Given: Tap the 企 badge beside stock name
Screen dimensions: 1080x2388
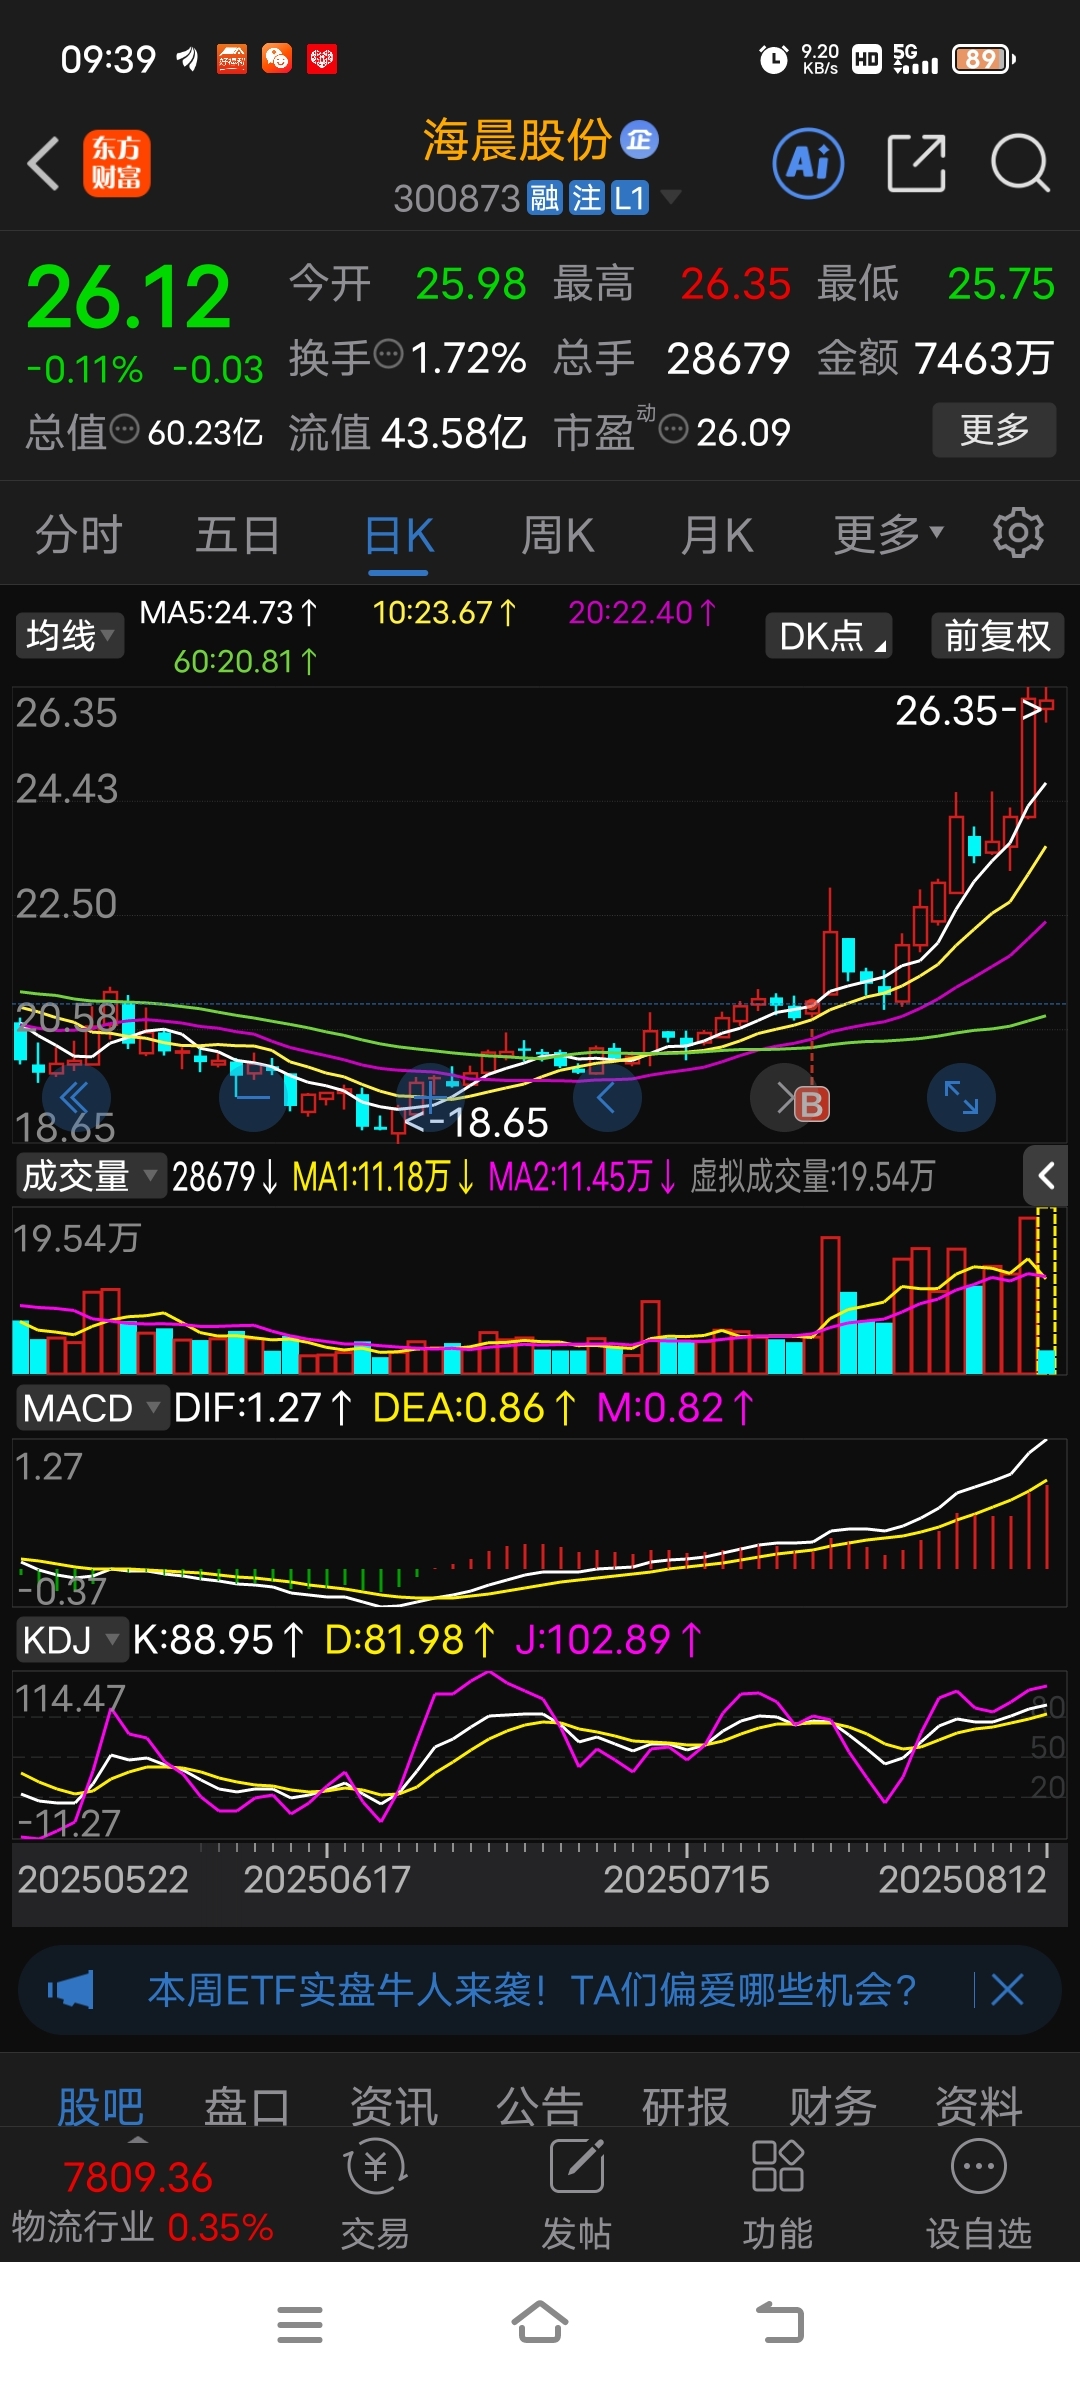Looking at the screenshot, I should tap(640, 140).
